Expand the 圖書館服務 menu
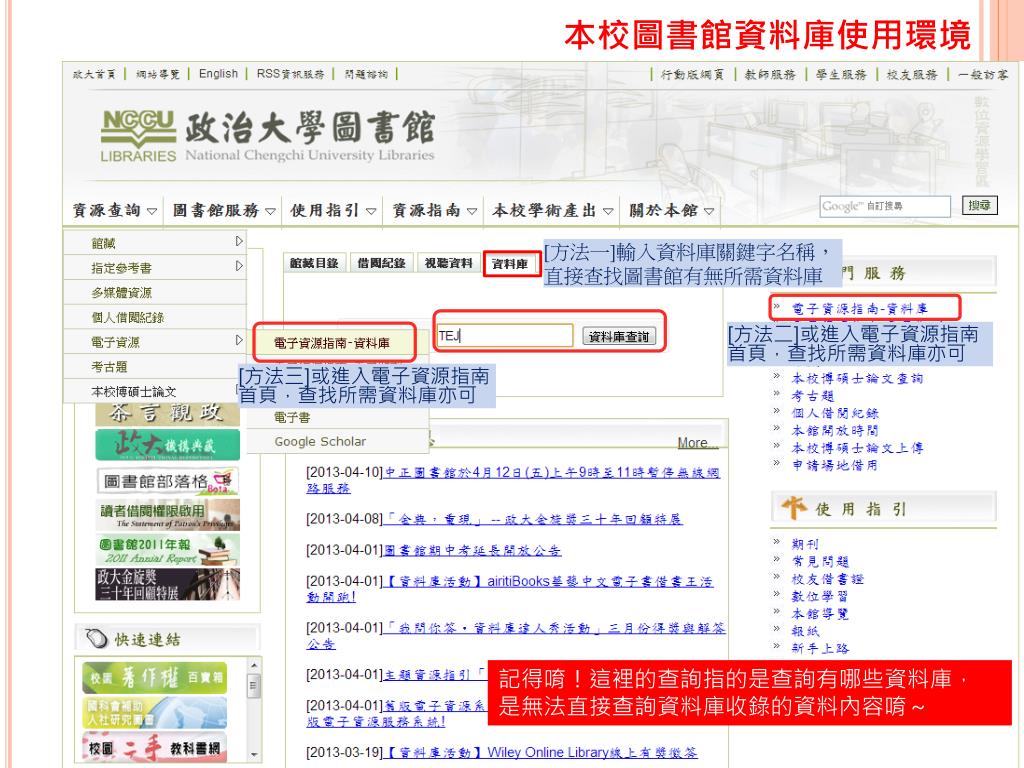Image resolution: width=1024 pixels, height=768 pixels. (223, 210)
